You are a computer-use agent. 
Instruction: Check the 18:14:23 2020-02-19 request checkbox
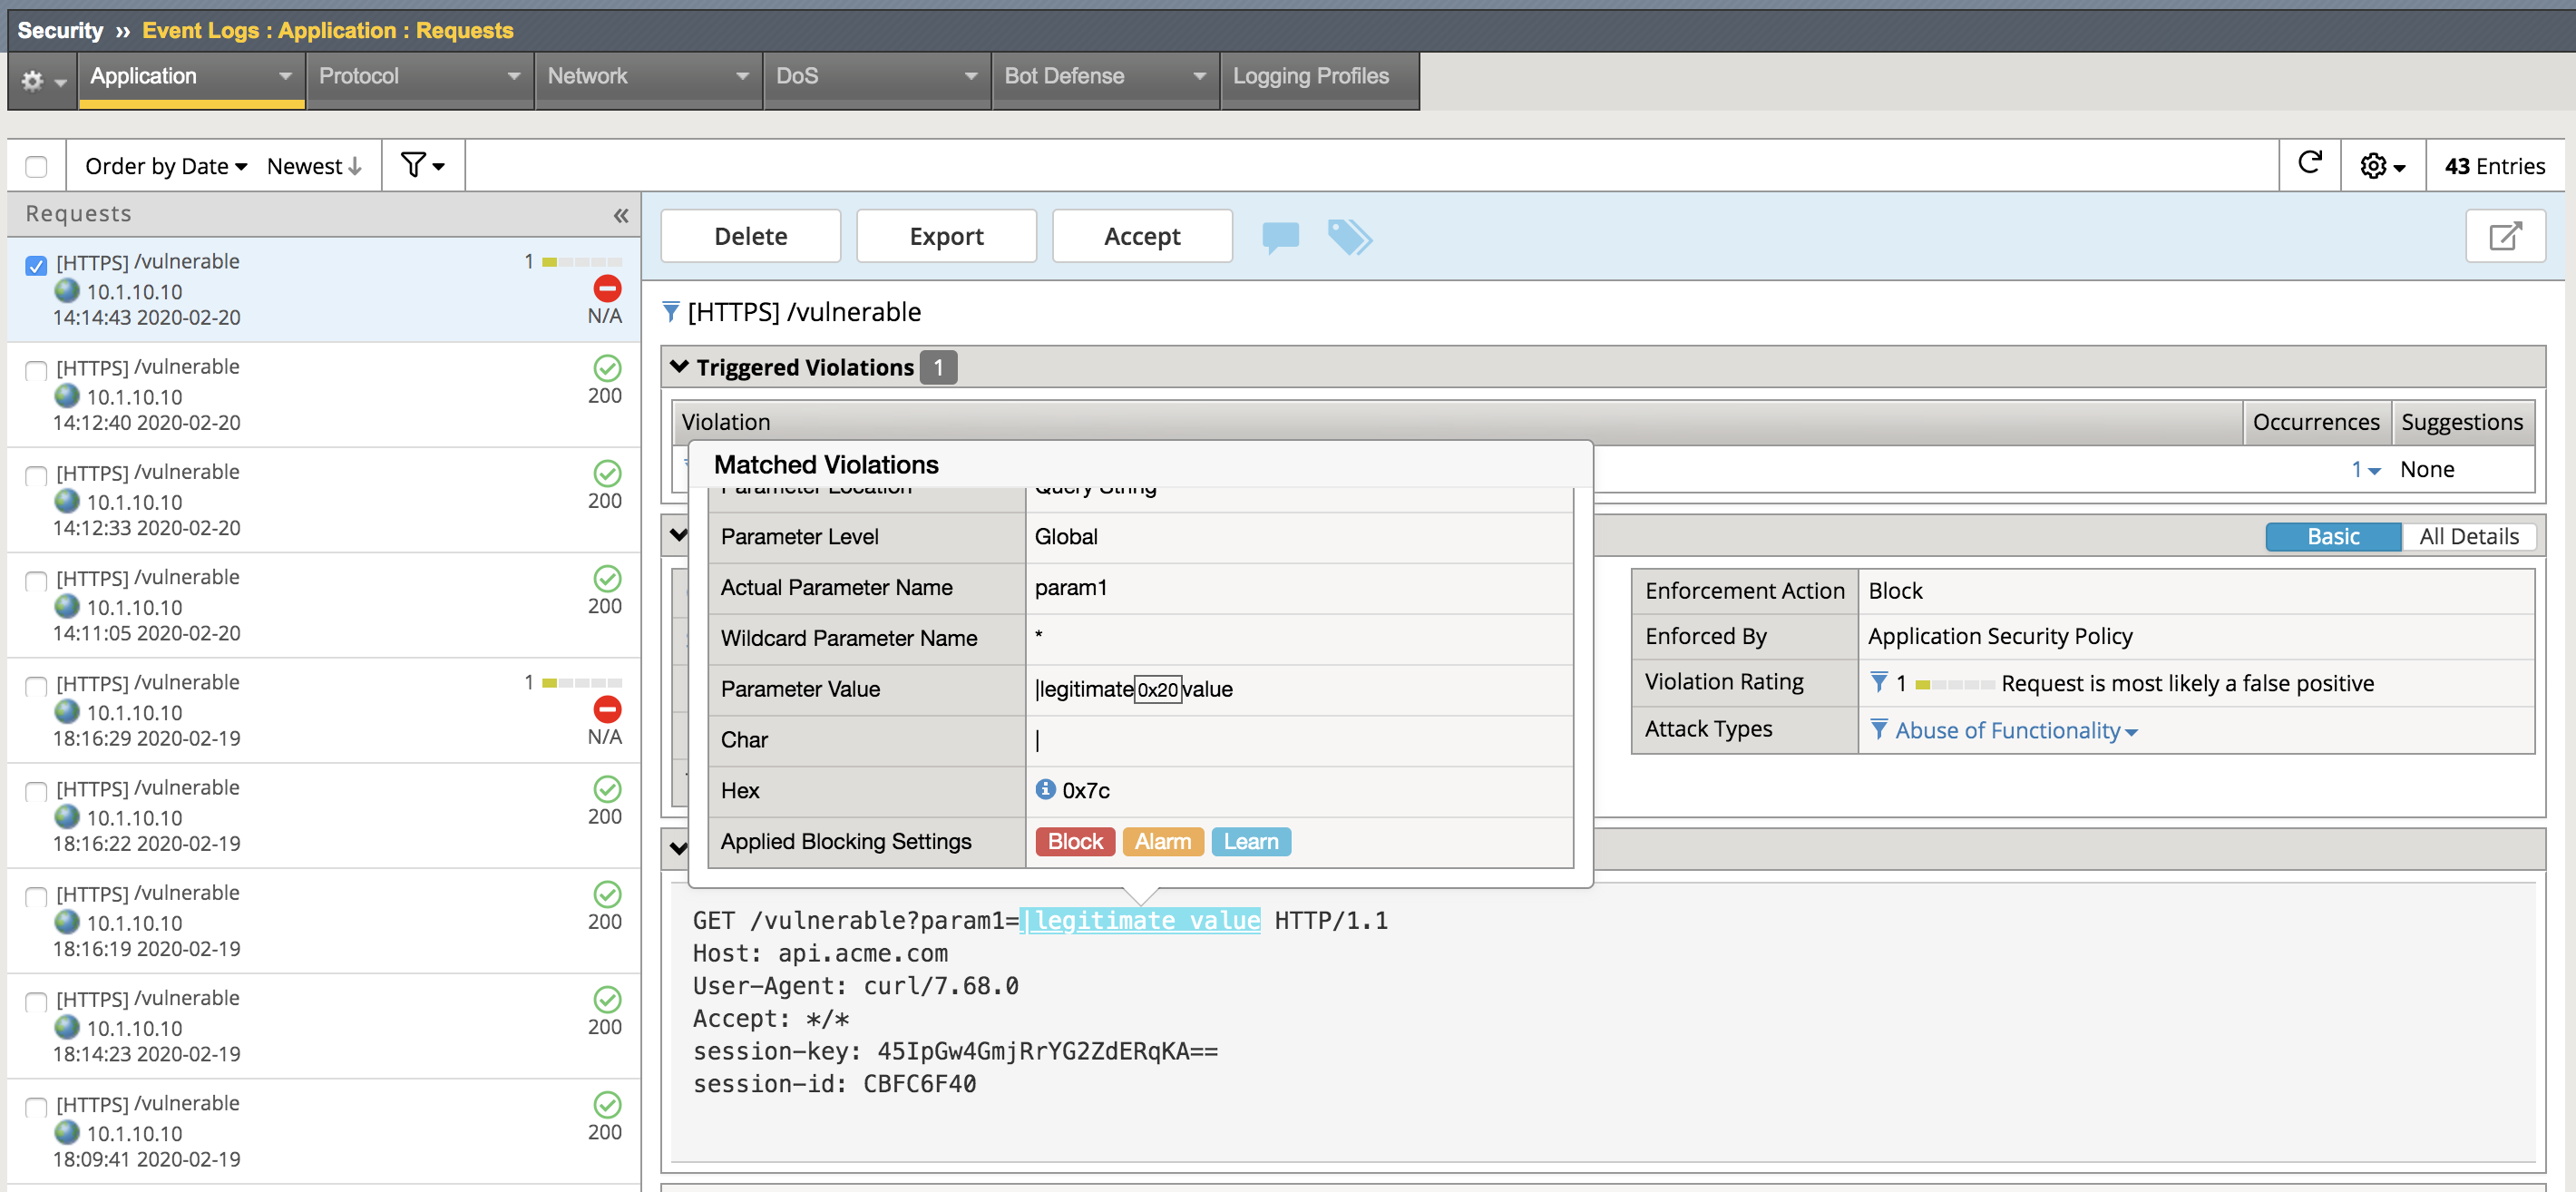point(36,1002)
